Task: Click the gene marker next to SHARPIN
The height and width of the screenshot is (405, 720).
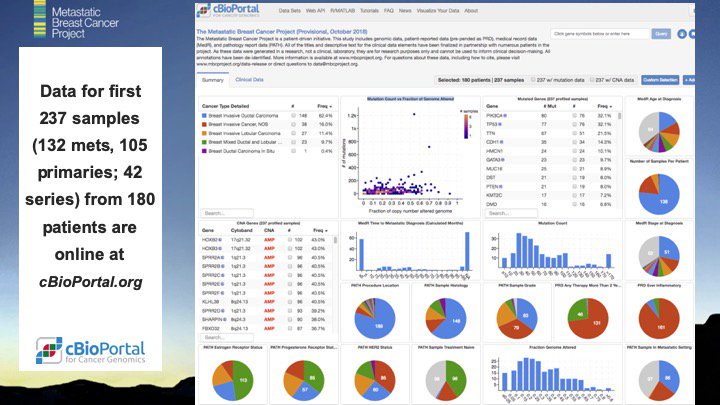Action: tap(225, 319)
